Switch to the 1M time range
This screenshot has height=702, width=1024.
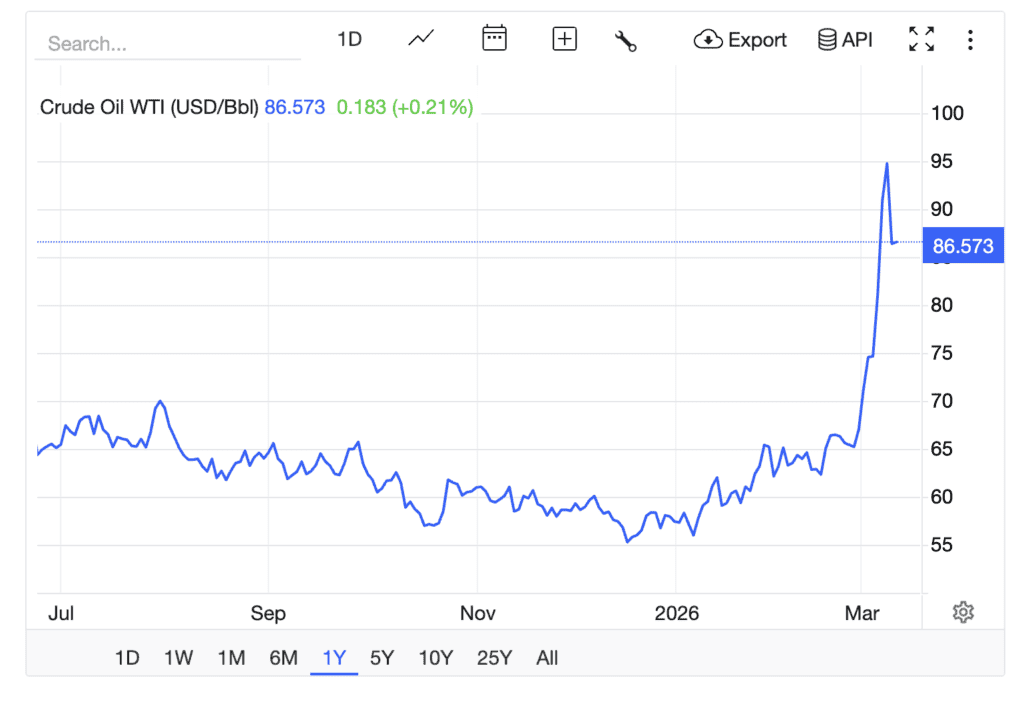pyautogui.click(x=231, y=658)
